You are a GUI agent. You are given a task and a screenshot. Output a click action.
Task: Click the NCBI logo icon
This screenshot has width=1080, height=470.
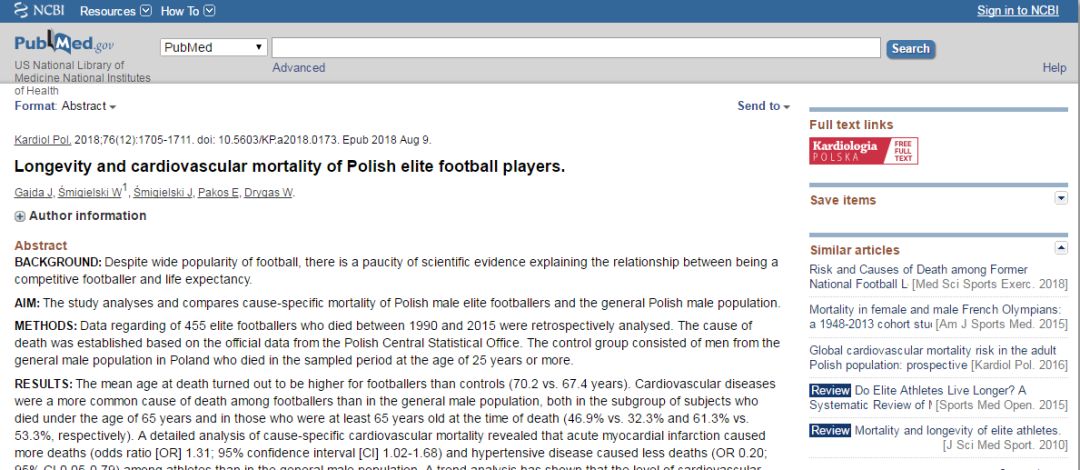point(22,11)
